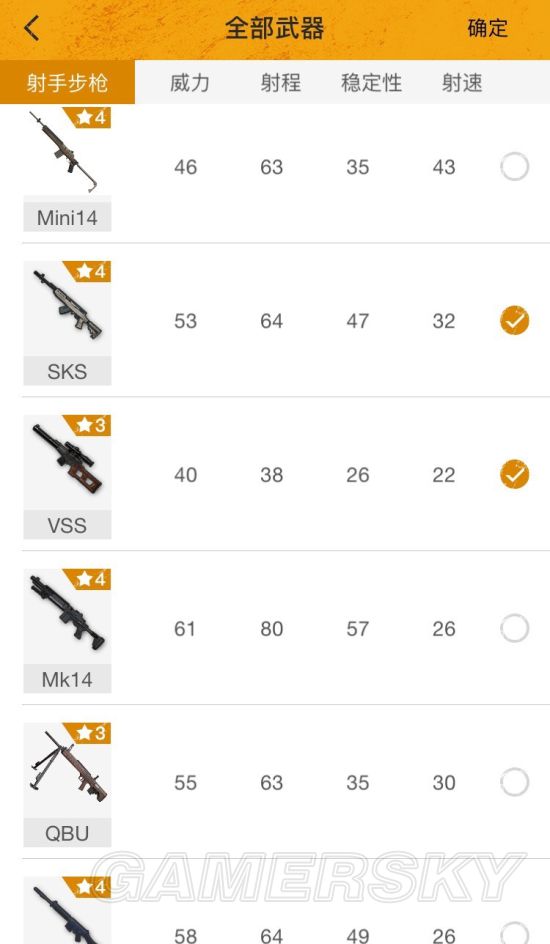This screenshot has width=550, height=944.
Task: Sort by 稳定性 column header
Action: click(371, 82)
